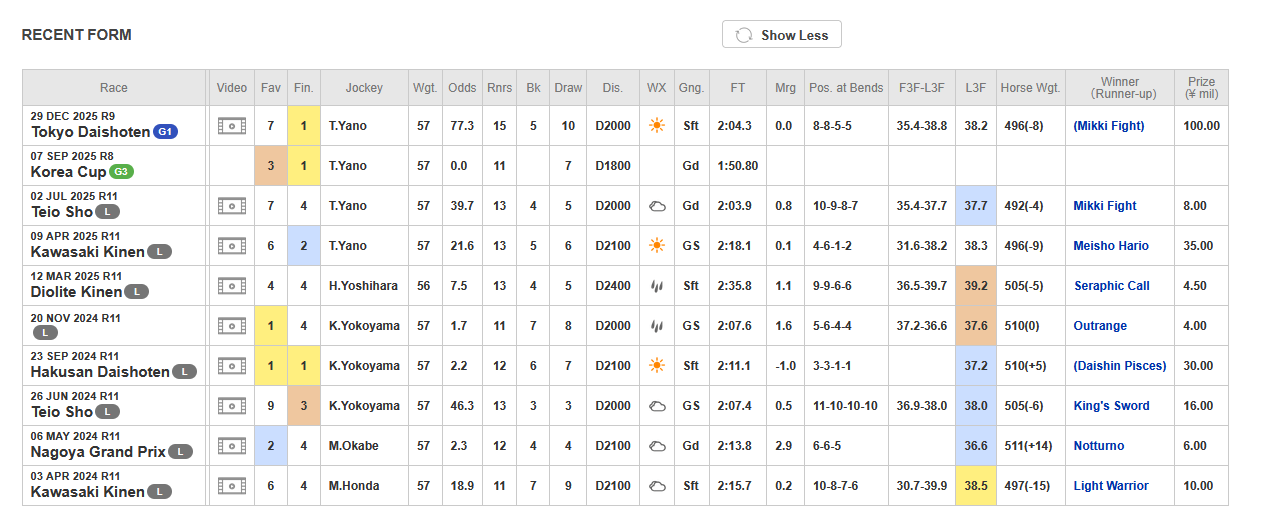Image resolution: width=1268 pixels, height=521 pixels.
Task: Open the Light Warrior winner link
Action: point(1111,486)
